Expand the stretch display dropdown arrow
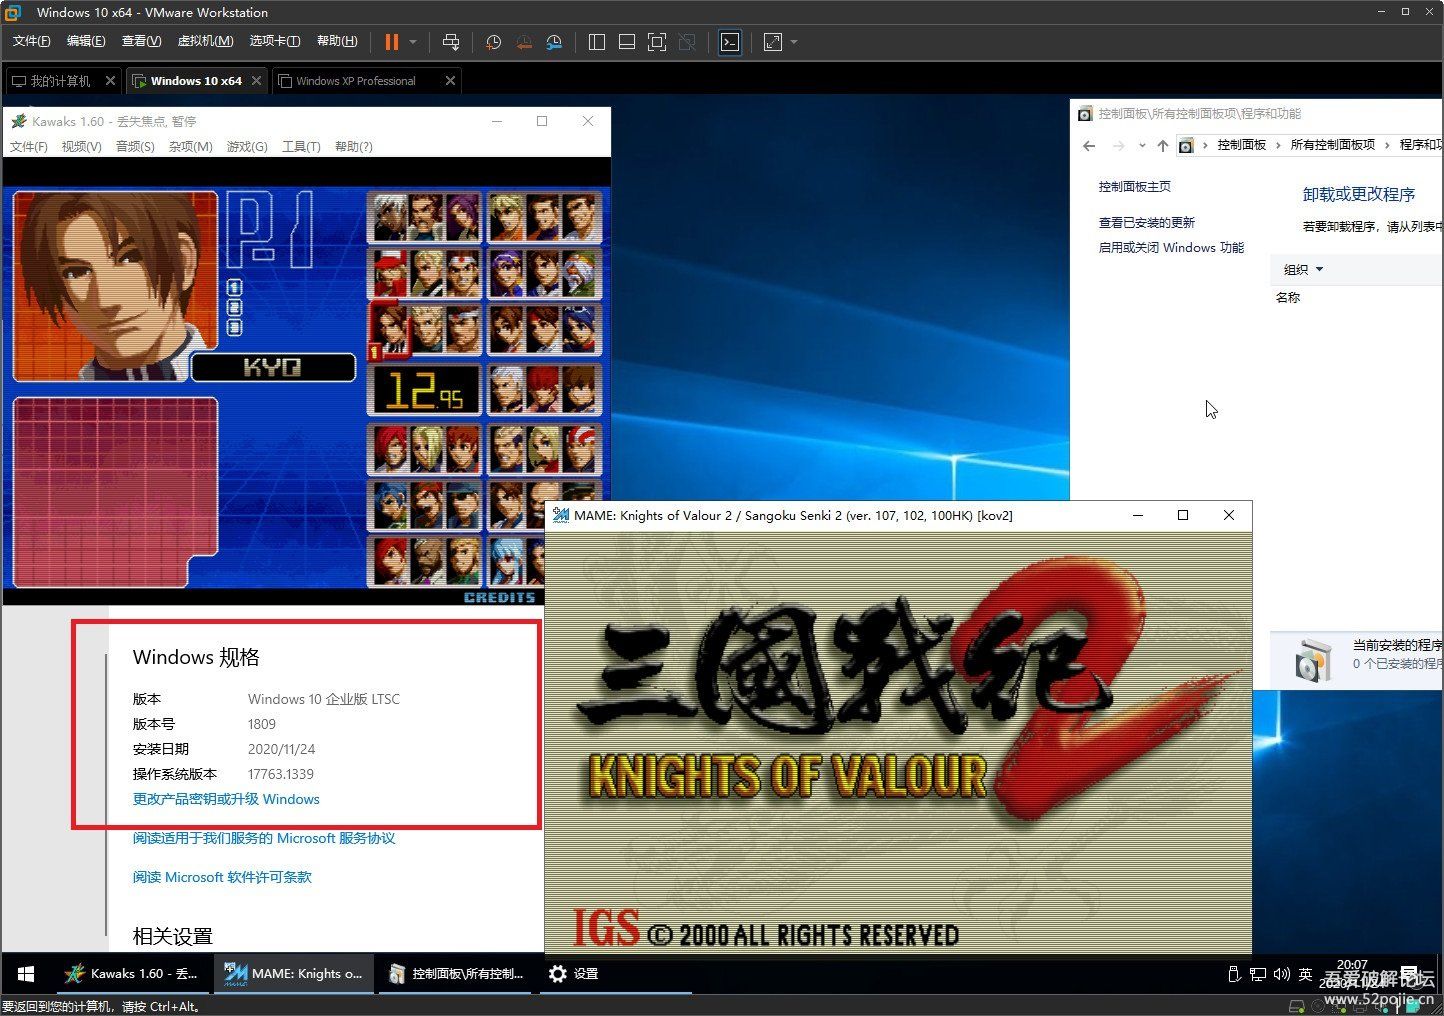This screenshot has height=1016, width=1444. click(794, 42)
